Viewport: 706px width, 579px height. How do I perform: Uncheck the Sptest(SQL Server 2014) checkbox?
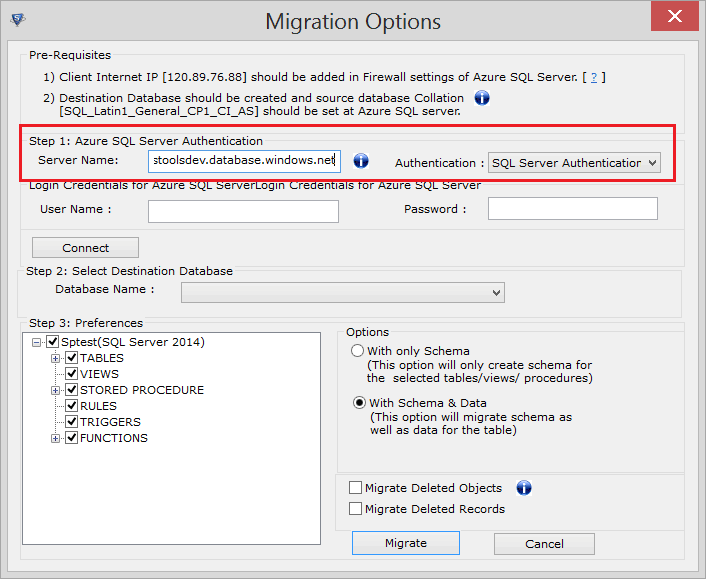(53, 342)
